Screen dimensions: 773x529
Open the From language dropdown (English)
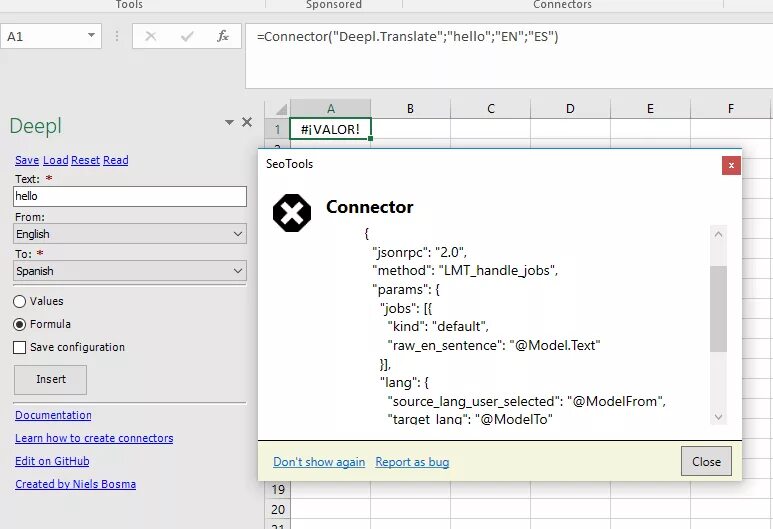coord(130,234)
